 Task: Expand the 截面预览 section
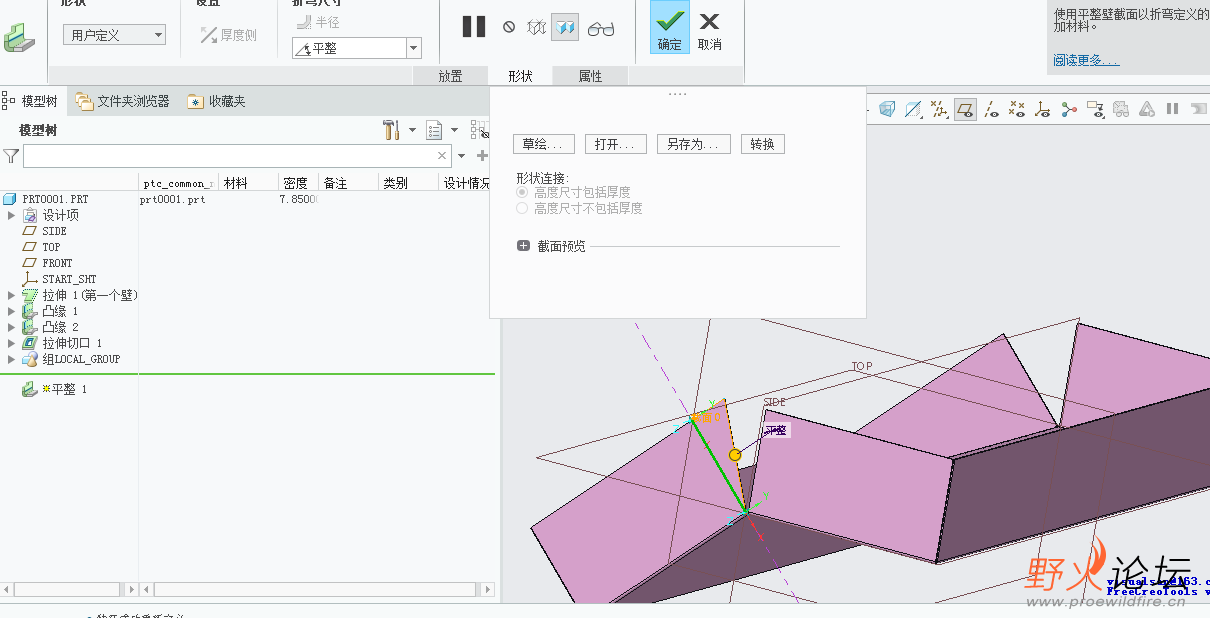[x=523, y=246]
